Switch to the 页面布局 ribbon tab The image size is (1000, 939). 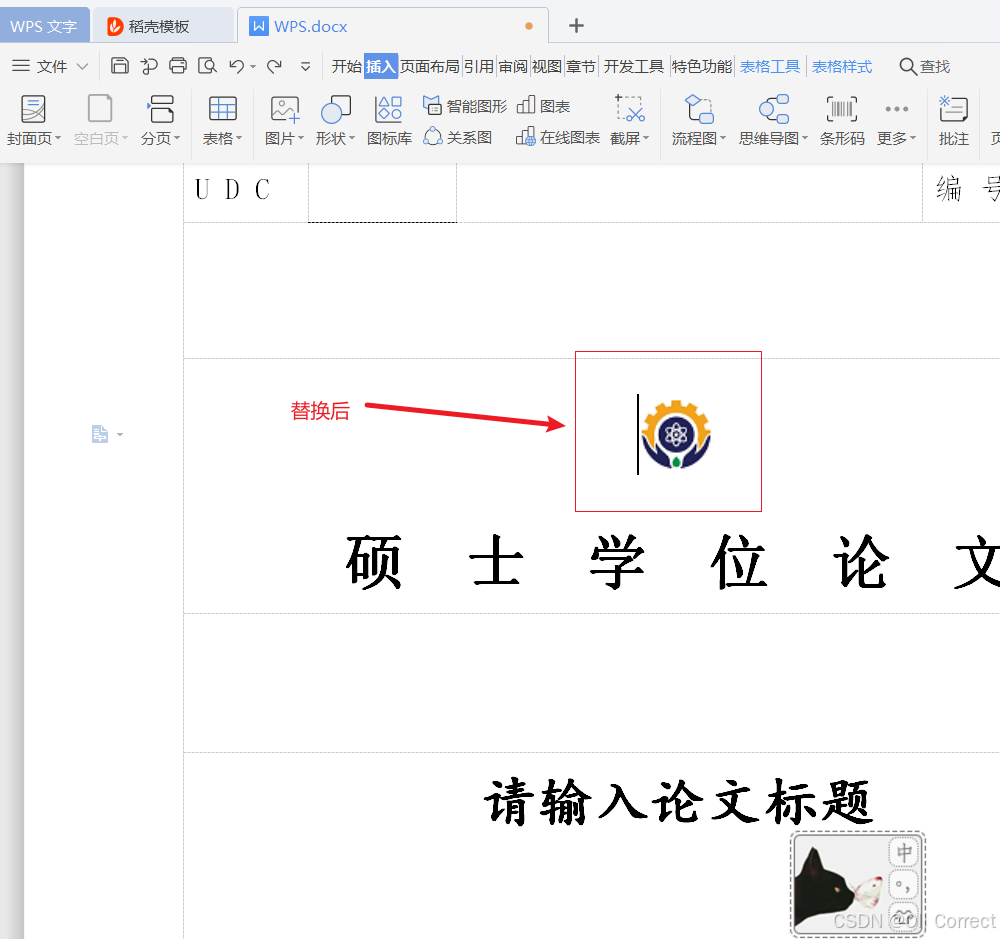click(430, 66)
